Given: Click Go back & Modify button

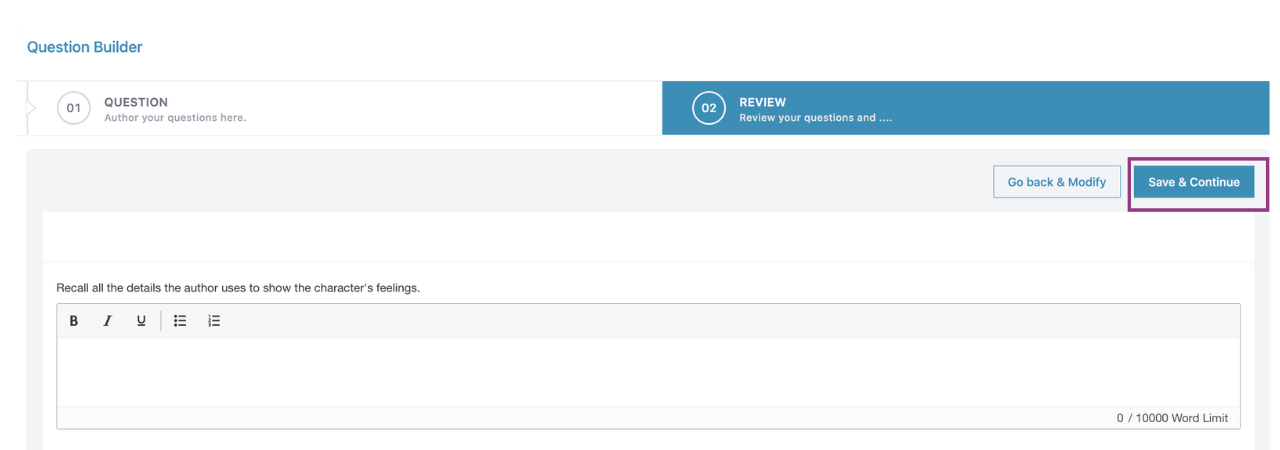Looking at the screenshot, I should pyautogui.click(x=1057, y=182).
